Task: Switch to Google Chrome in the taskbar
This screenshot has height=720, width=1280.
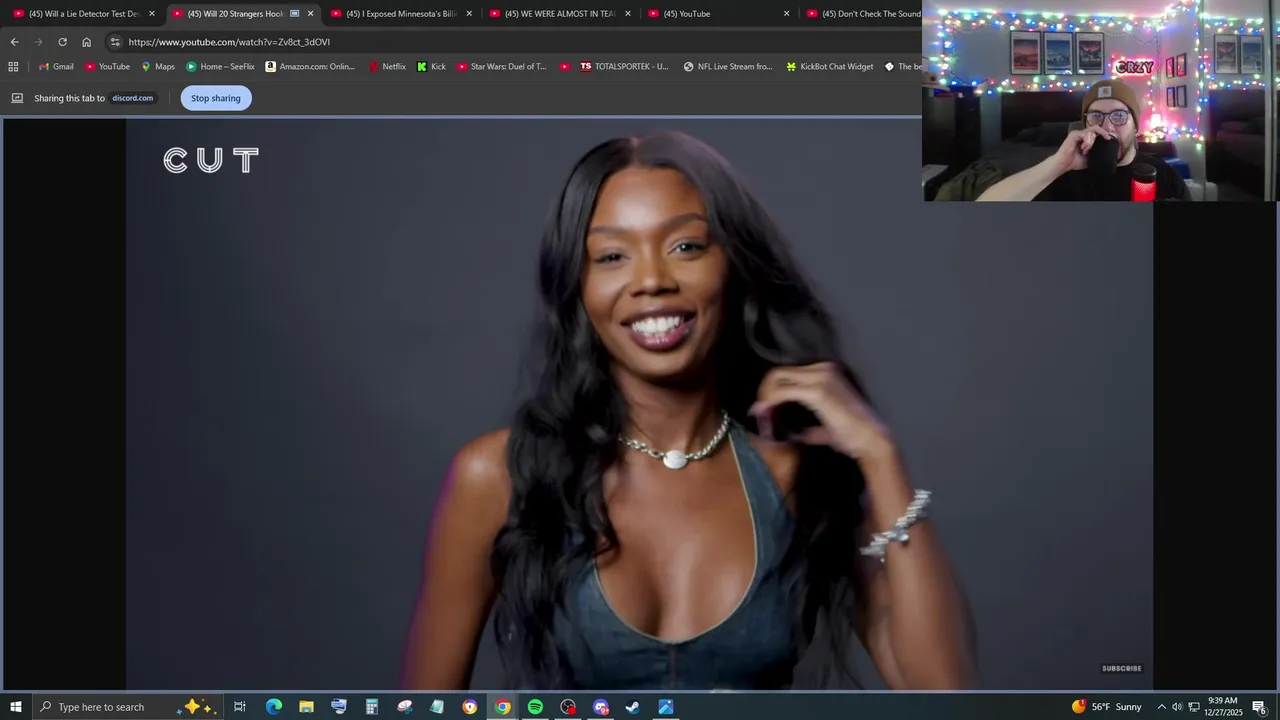Action: click(x=503, y=707)
